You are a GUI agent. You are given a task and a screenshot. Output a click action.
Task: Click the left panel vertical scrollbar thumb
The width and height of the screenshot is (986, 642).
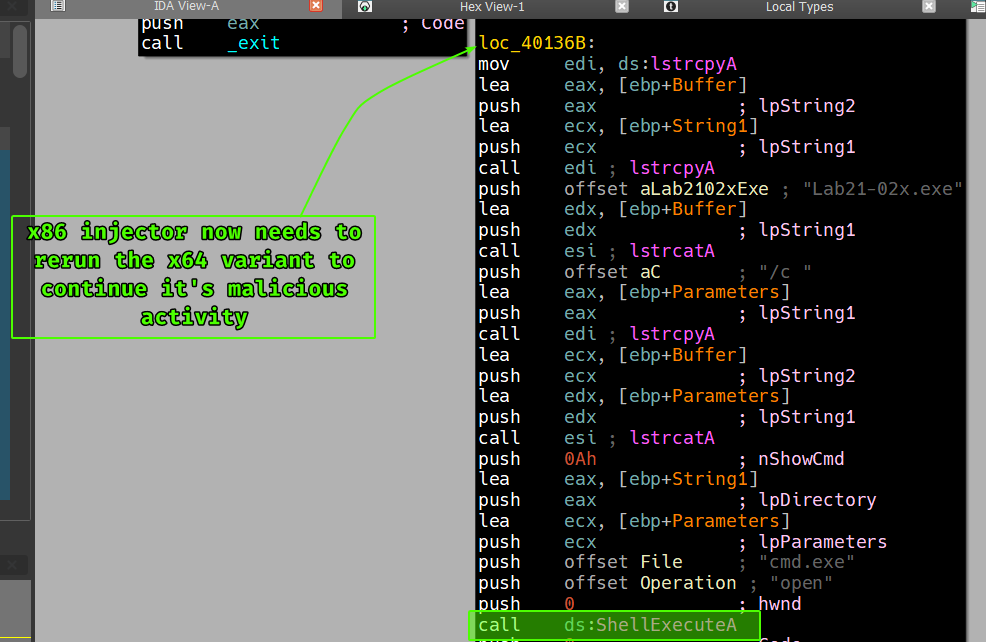pyautogui.click(x=19, y=52)
